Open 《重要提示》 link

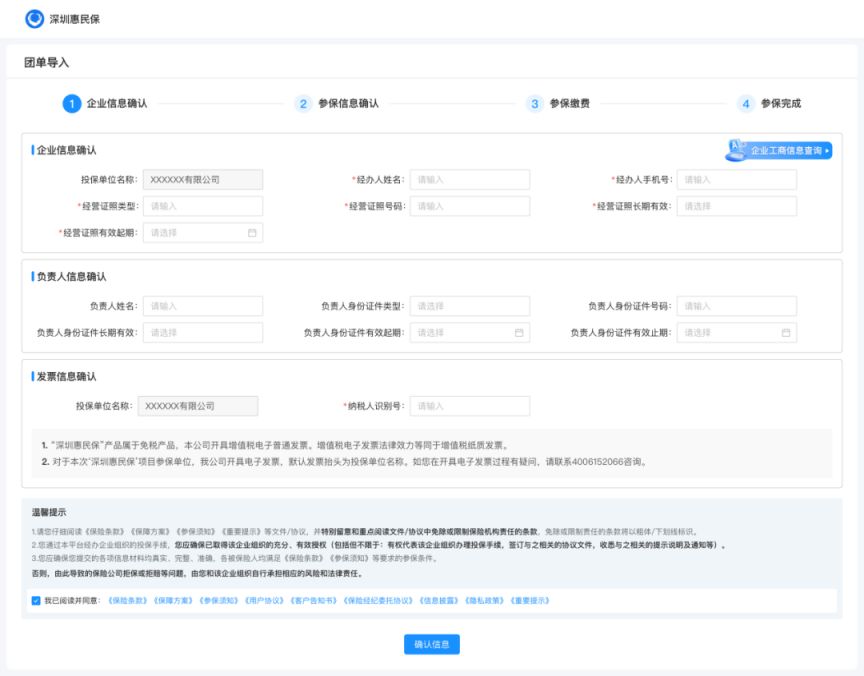530,601
